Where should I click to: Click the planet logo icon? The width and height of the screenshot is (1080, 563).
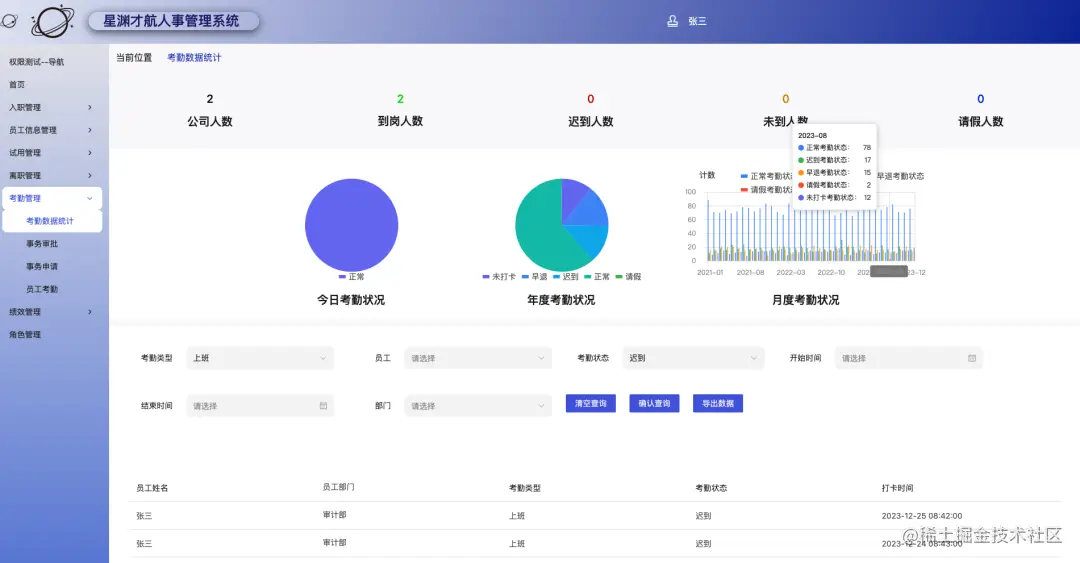[52, 21]
